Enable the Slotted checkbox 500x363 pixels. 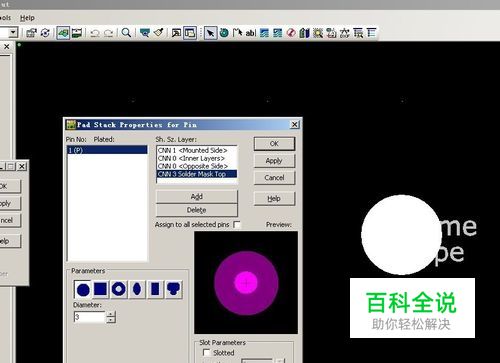(207, 353)
